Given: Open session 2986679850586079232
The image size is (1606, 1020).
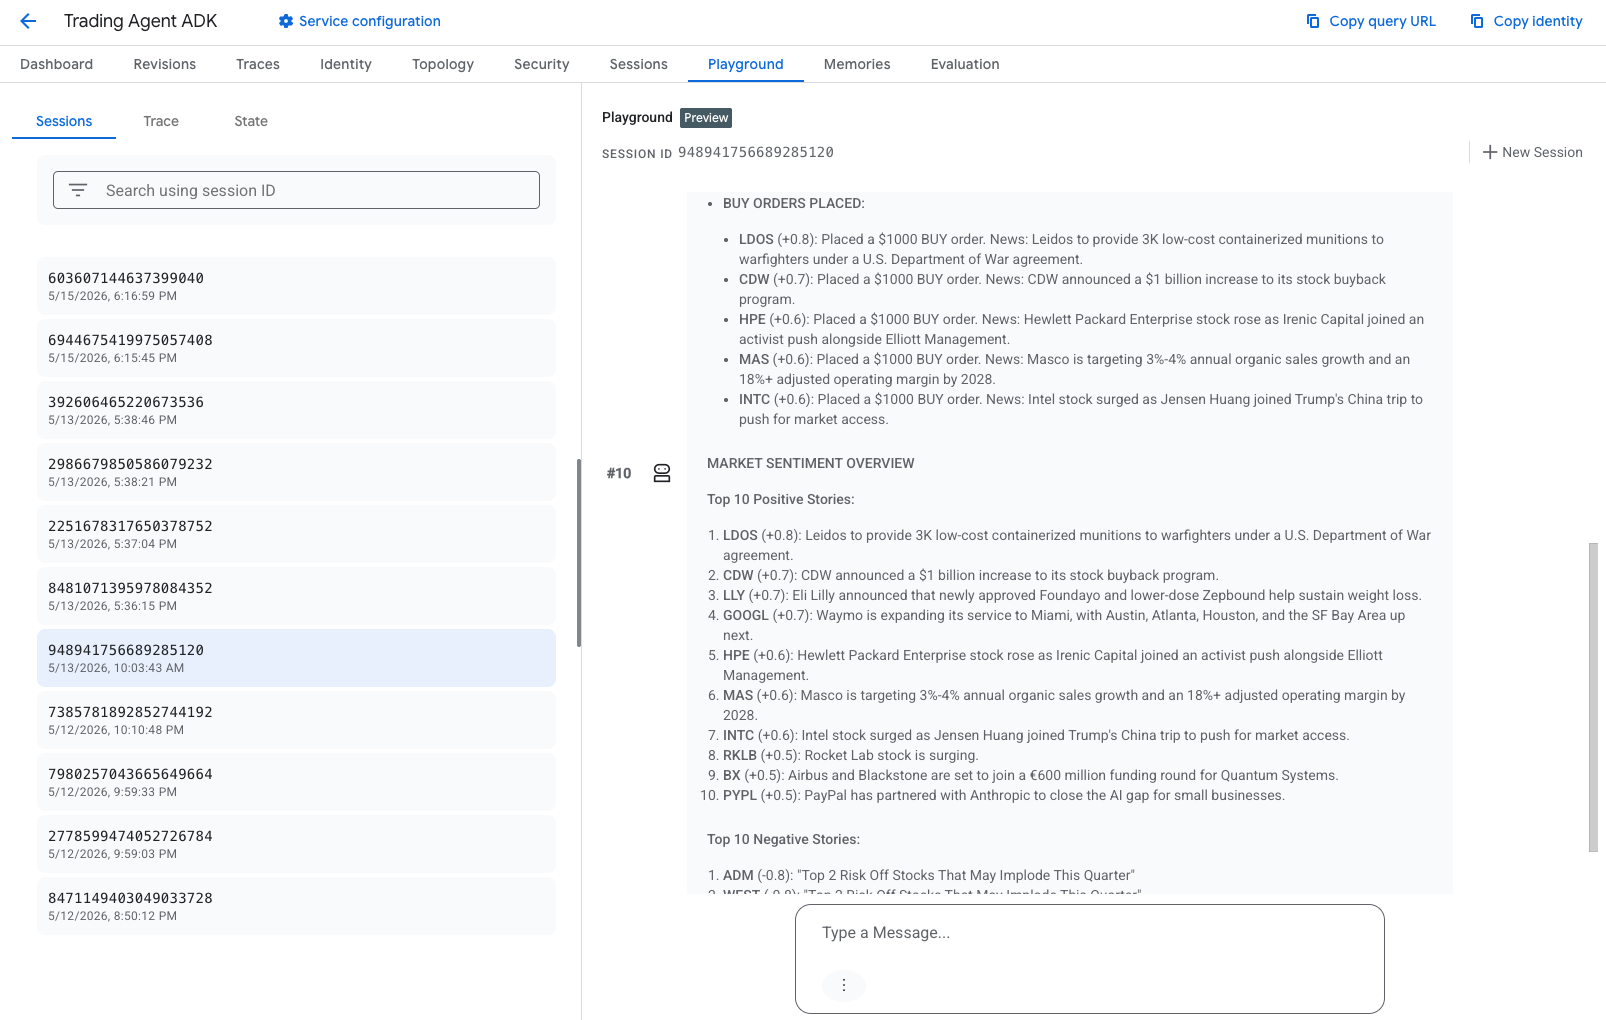Looking at the screenshot, I should 296,472.
